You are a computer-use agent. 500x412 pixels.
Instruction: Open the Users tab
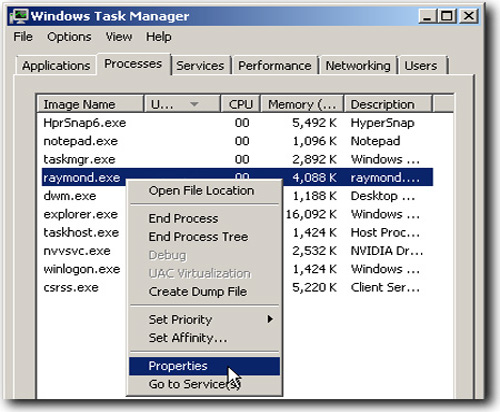(x=421, y=65)
